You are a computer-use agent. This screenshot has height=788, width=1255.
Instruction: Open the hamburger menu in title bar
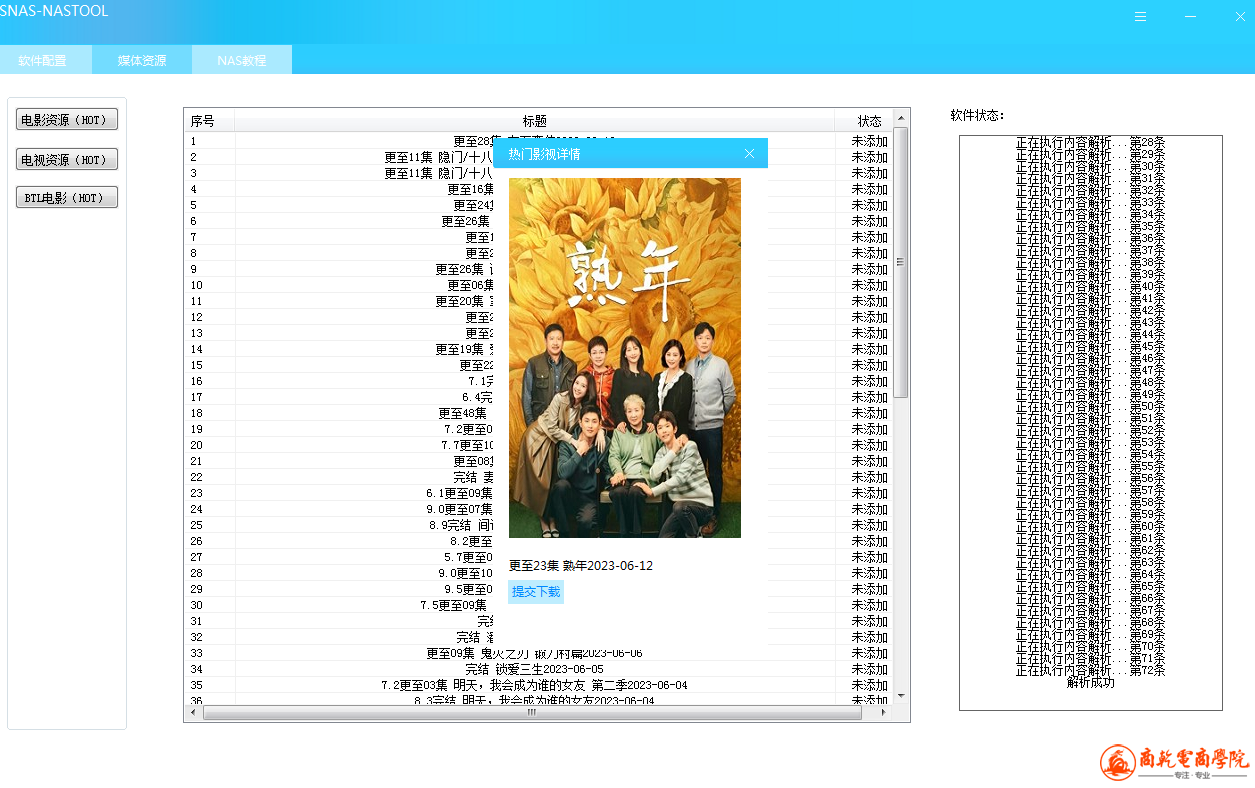click(1141, 17)
